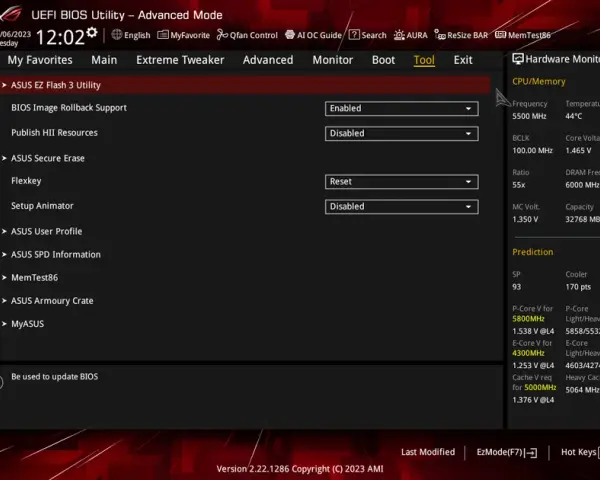Open Flexkey Reset dropdown
Screen dimensions: 600x480
pyautogui.click(x=401, y=182)
